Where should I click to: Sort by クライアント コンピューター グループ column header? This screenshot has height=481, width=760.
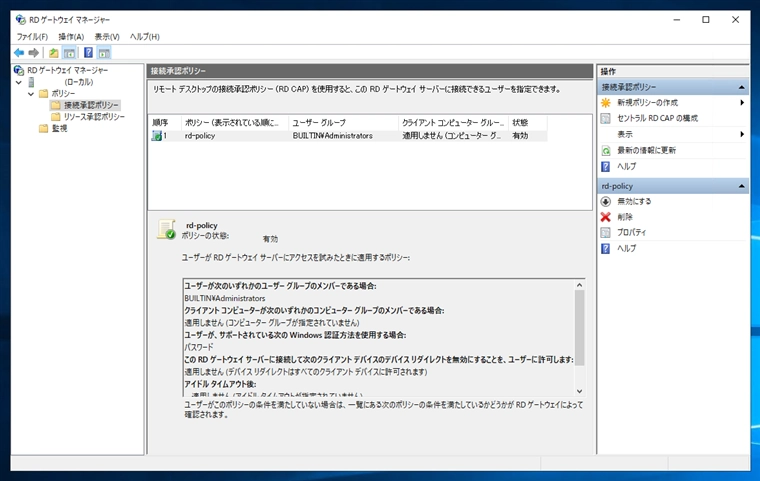[x=453, y=123]
